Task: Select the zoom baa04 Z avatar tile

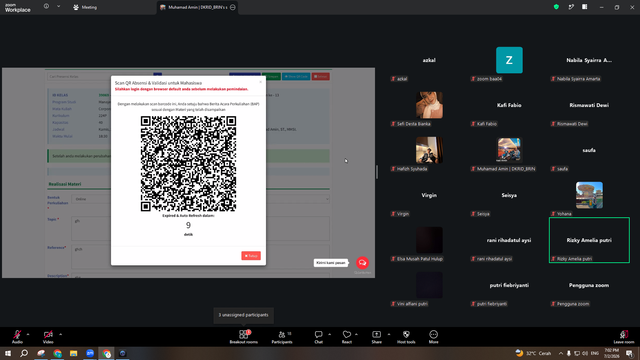Action: pos(509,60)
